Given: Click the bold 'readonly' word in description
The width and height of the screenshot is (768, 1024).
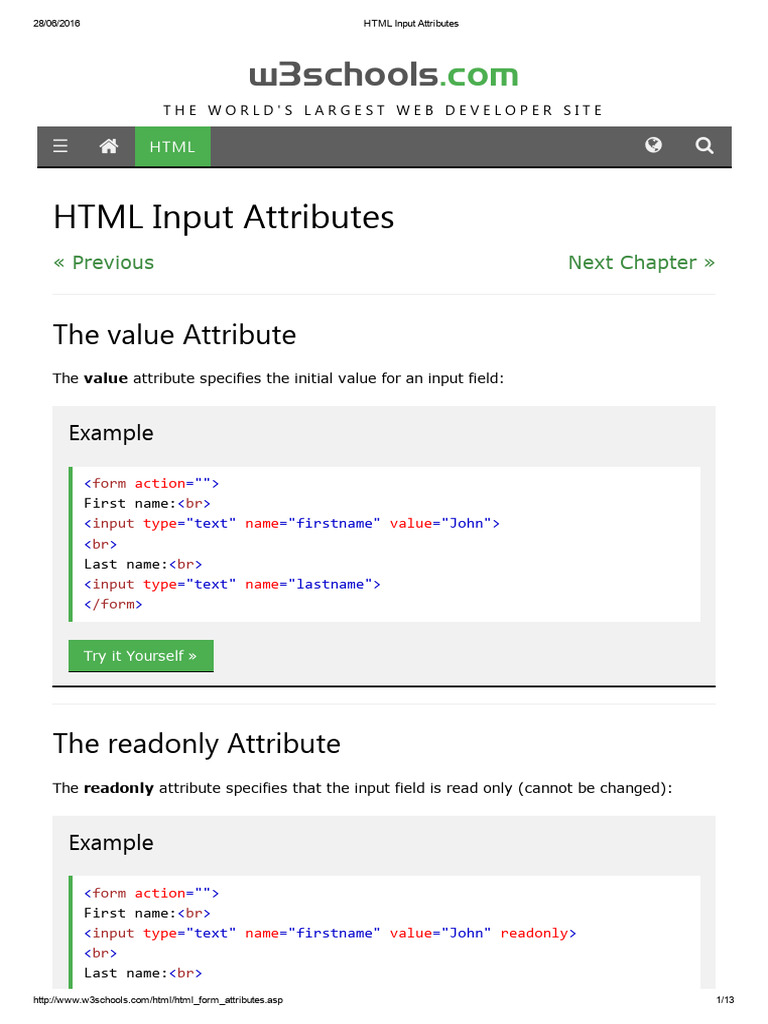Looking at the screenshot, I should 118,788.
